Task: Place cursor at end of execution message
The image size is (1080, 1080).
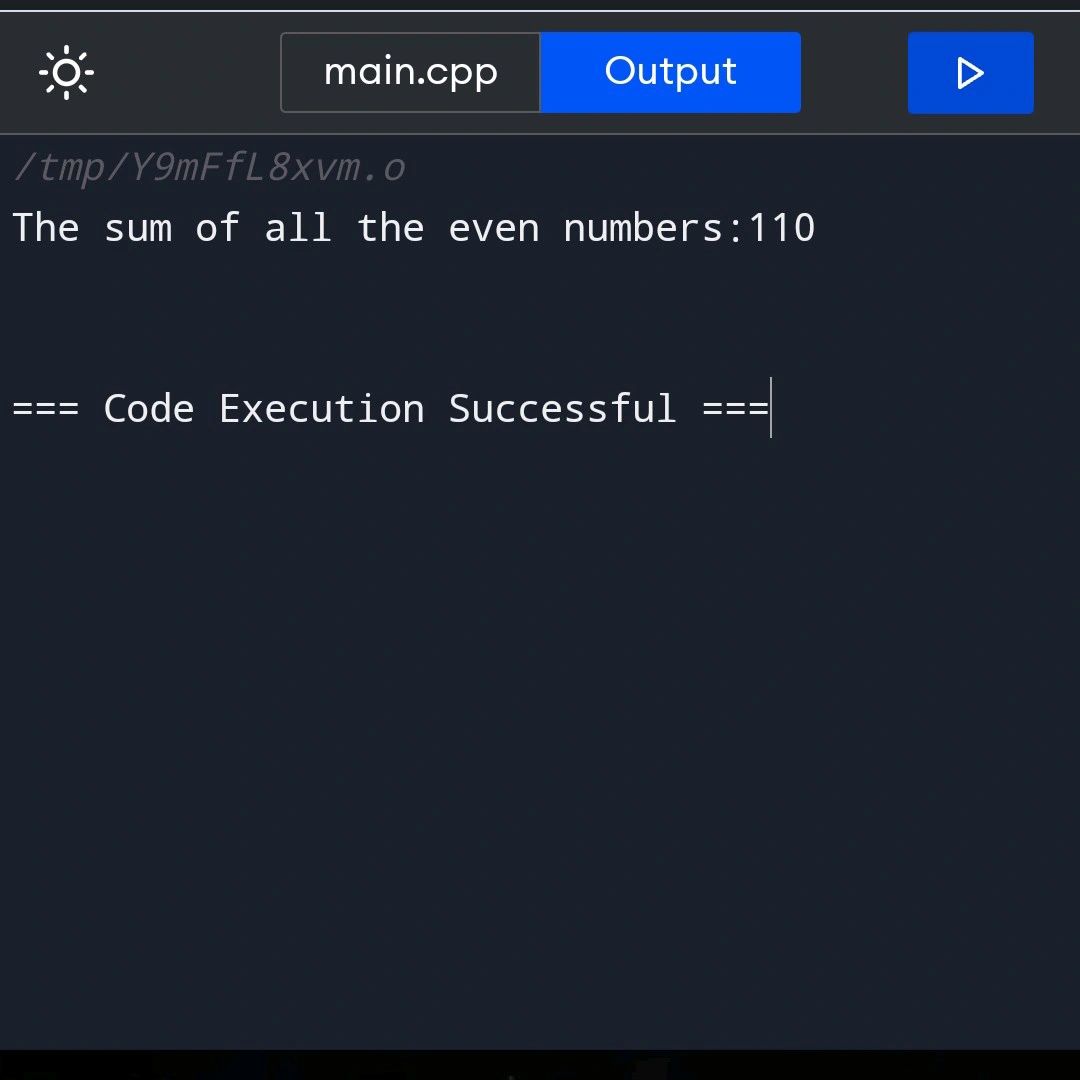Action: 771,408
